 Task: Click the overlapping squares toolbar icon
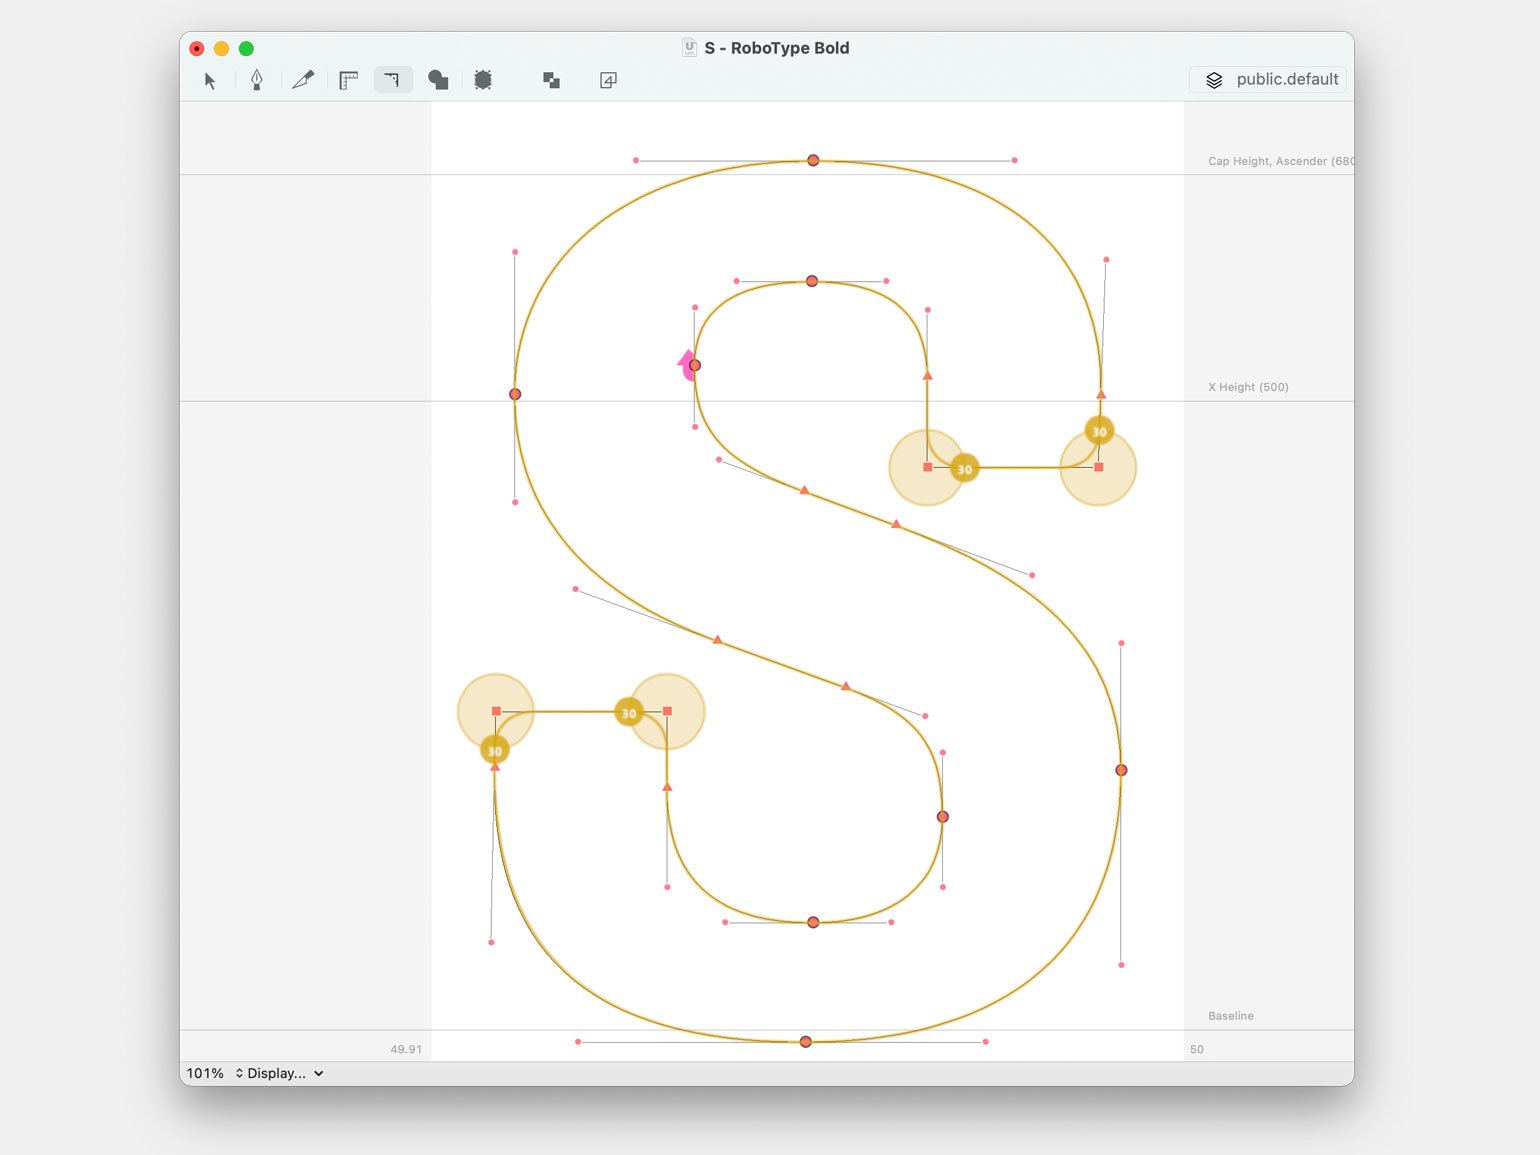coord(551,80)
